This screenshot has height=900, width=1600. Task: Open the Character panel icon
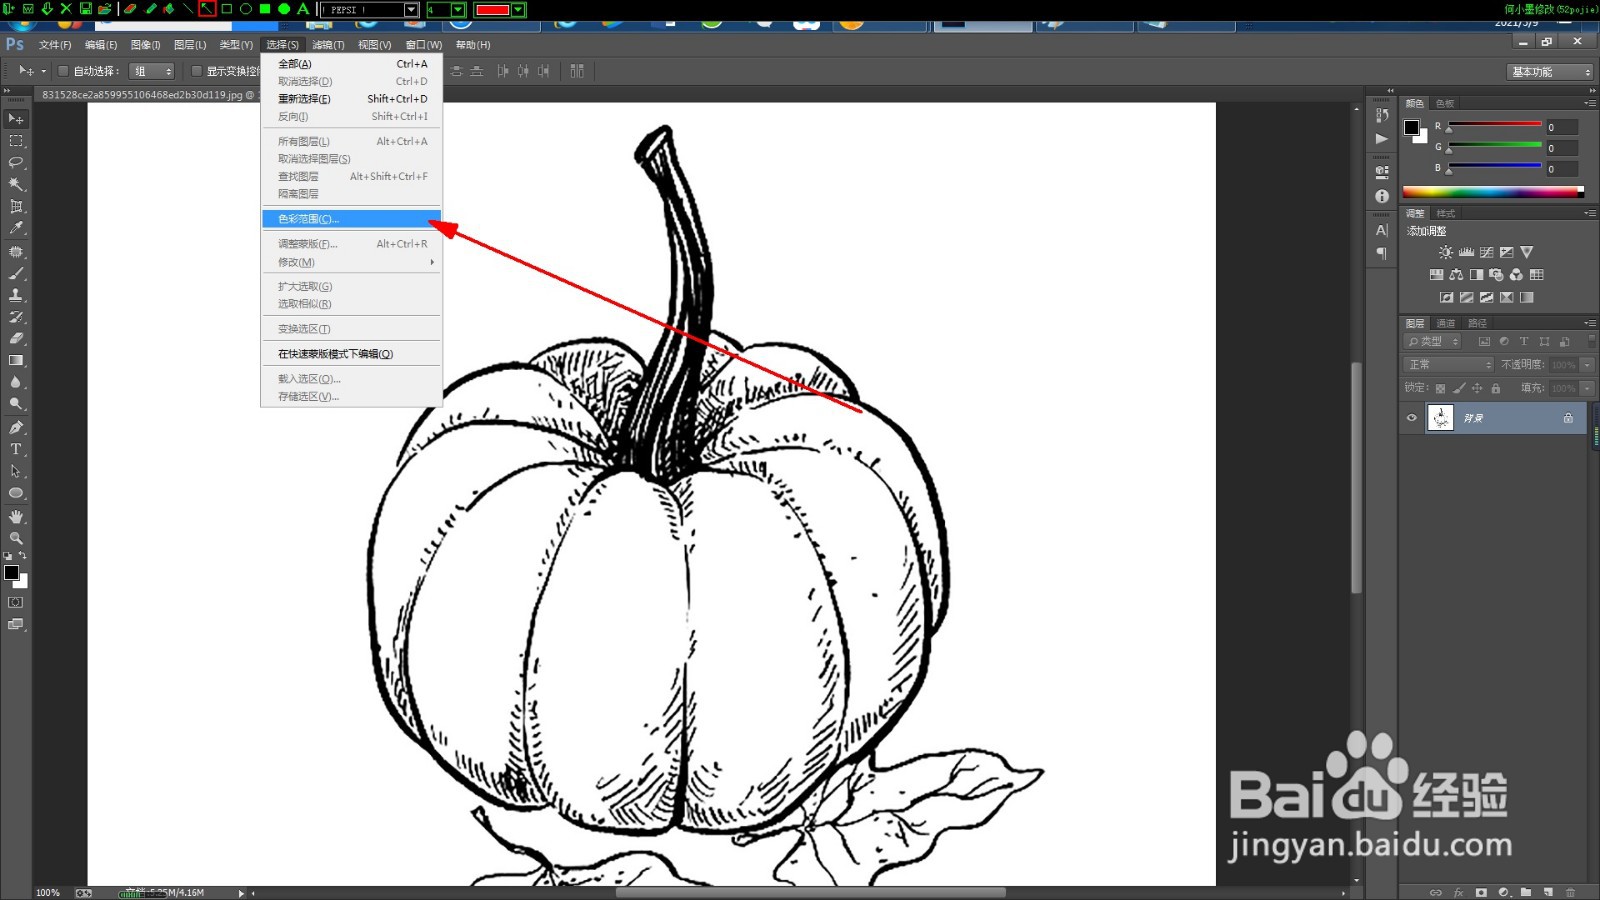[1382, 230]
